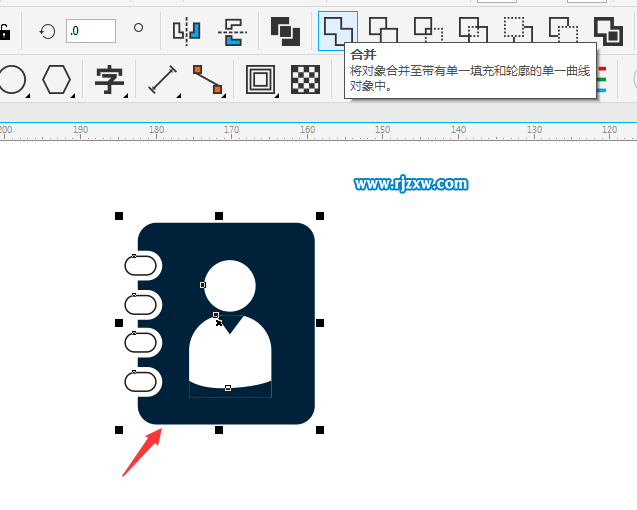This screenshot has width=637, height=510.
Task: Open the Connector tool flyout arrow
Action: 224,95
